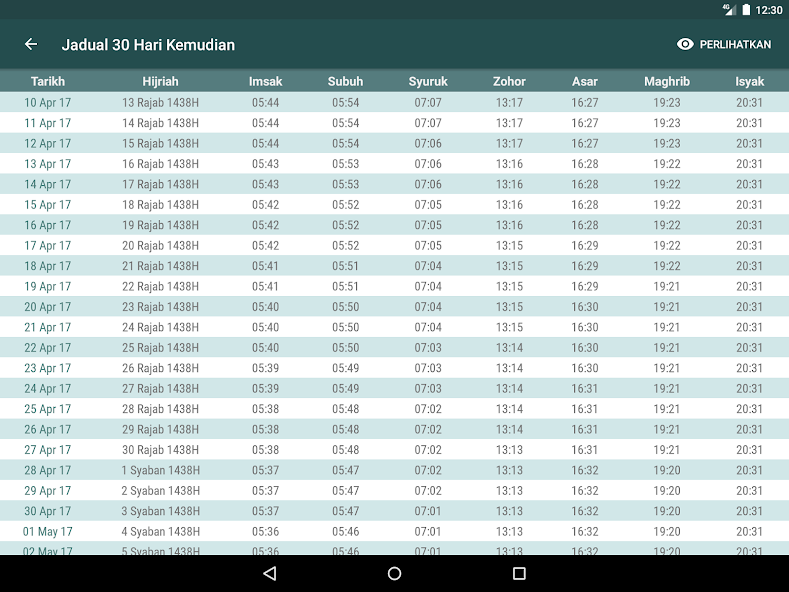Tap the 4G signal status icon

(x=728, y=9)
